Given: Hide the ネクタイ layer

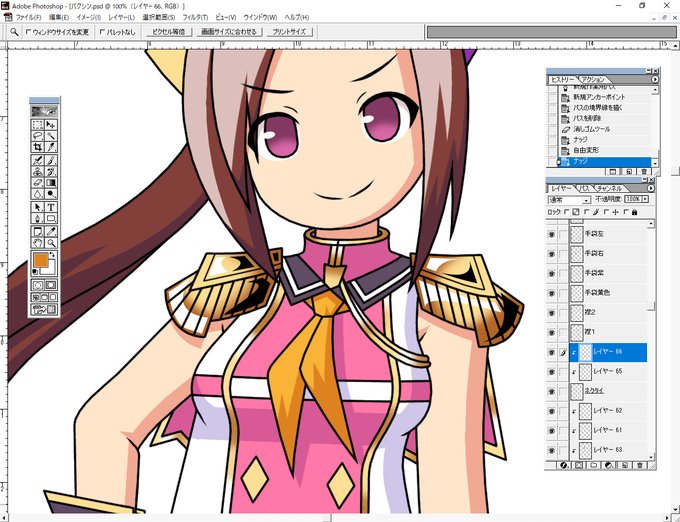Looking at the screenshot, I should [x=552, y=392].
